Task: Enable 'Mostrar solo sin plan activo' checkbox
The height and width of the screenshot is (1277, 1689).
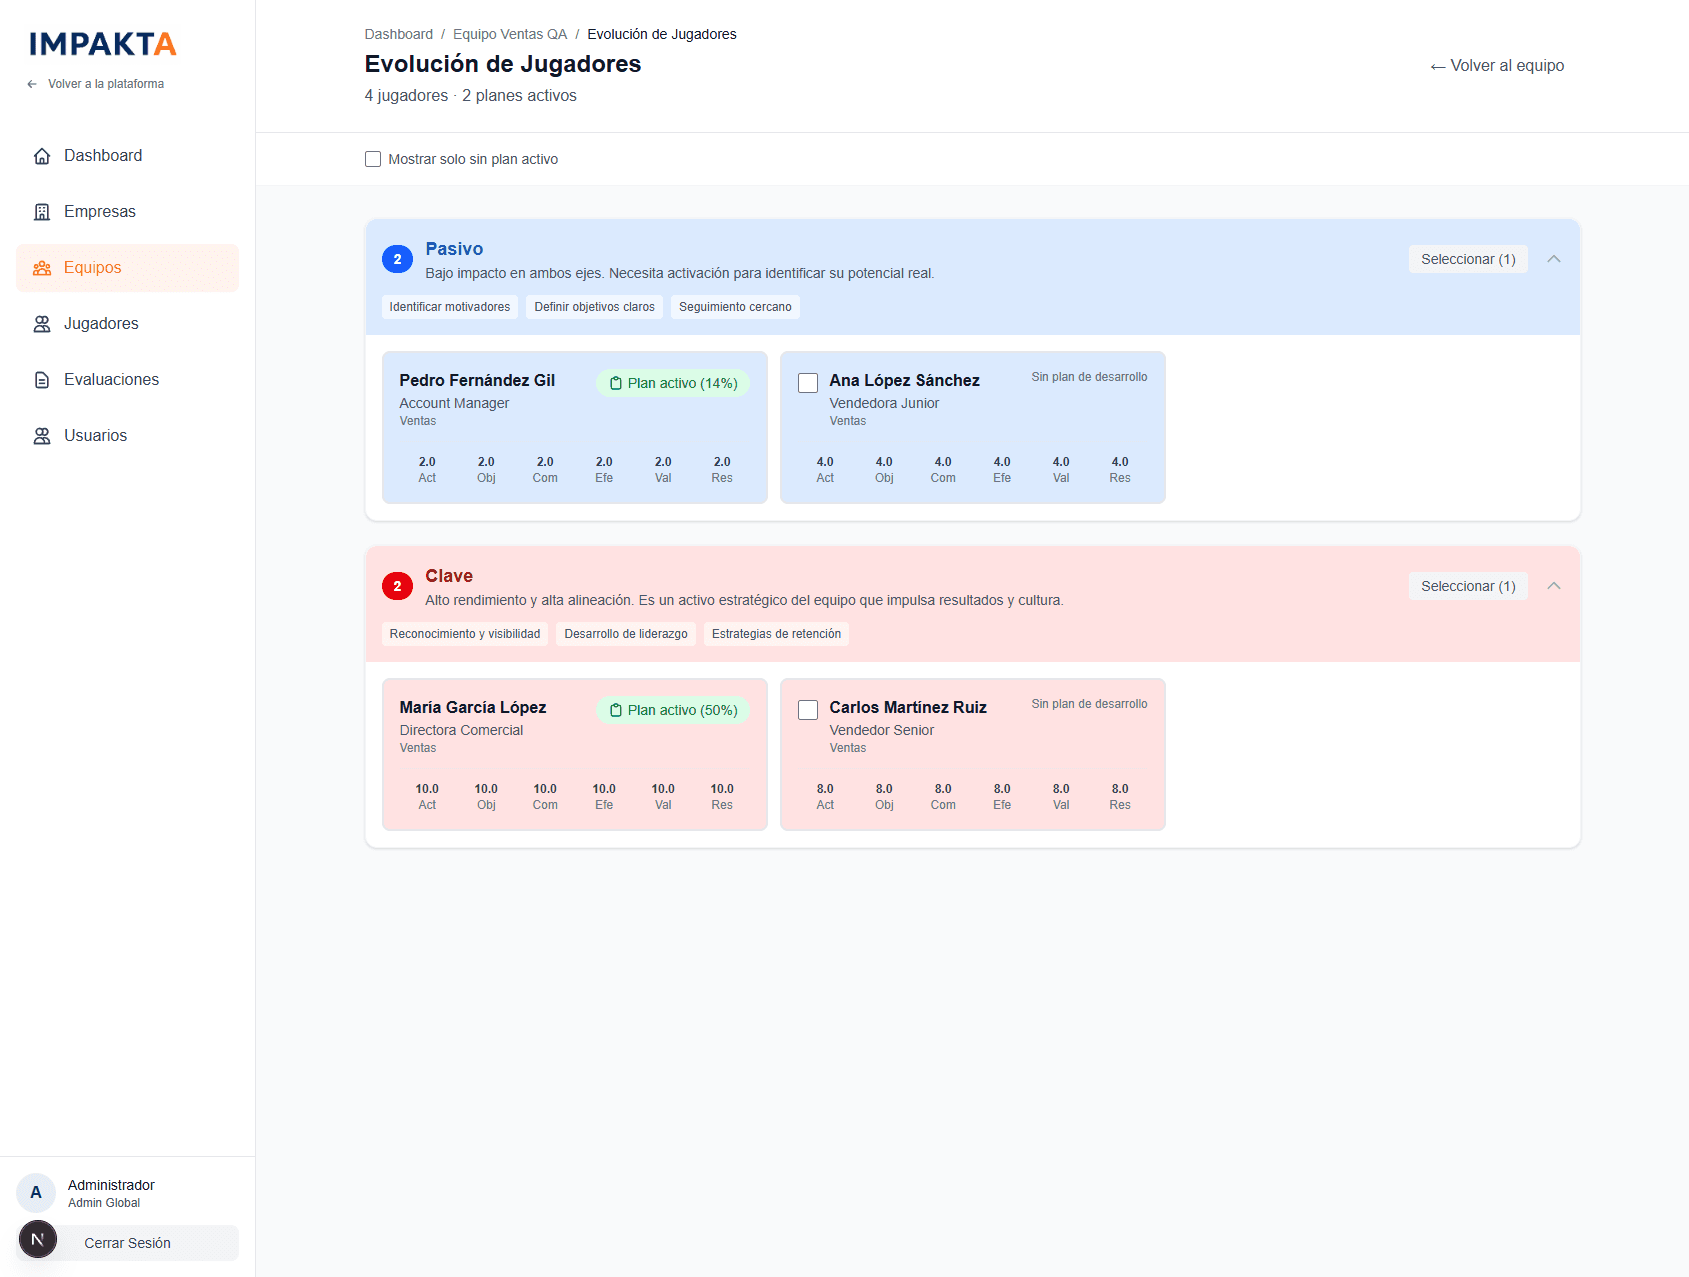Action: (x=373, y=159)
